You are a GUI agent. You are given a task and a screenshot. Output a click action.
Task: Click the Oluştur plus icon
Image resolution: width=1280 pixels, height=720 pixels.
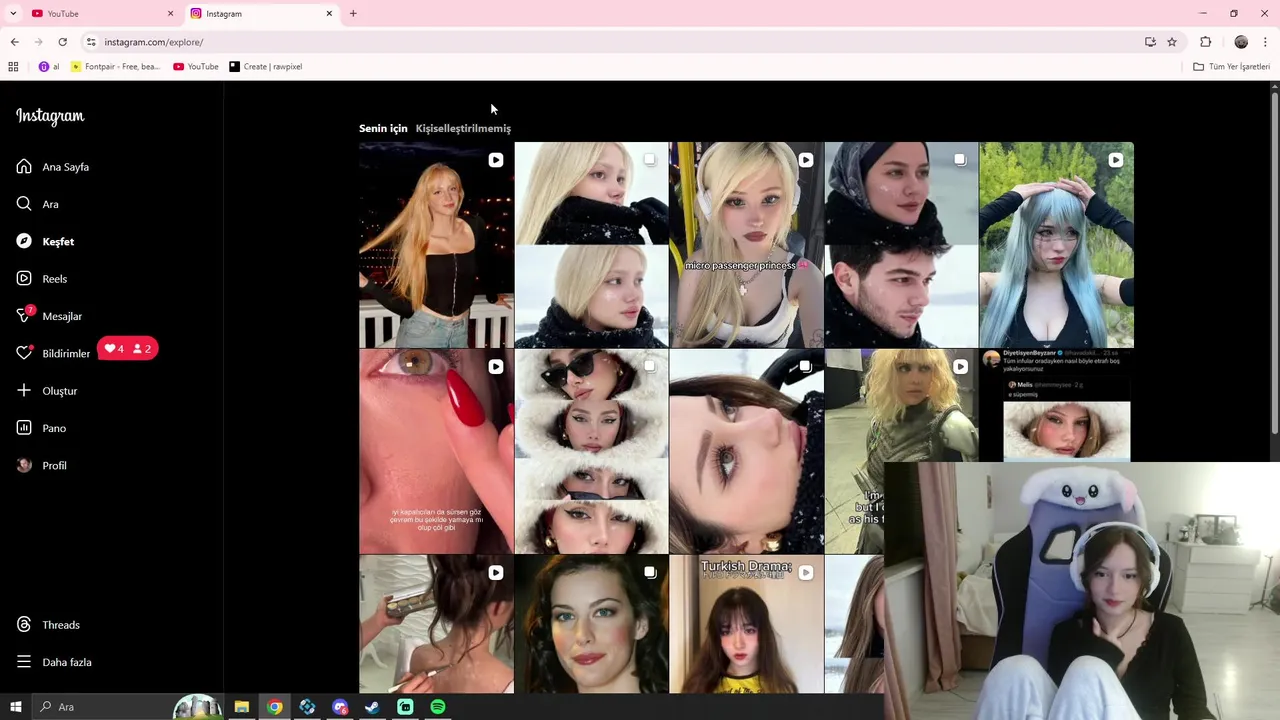point(24,390)
